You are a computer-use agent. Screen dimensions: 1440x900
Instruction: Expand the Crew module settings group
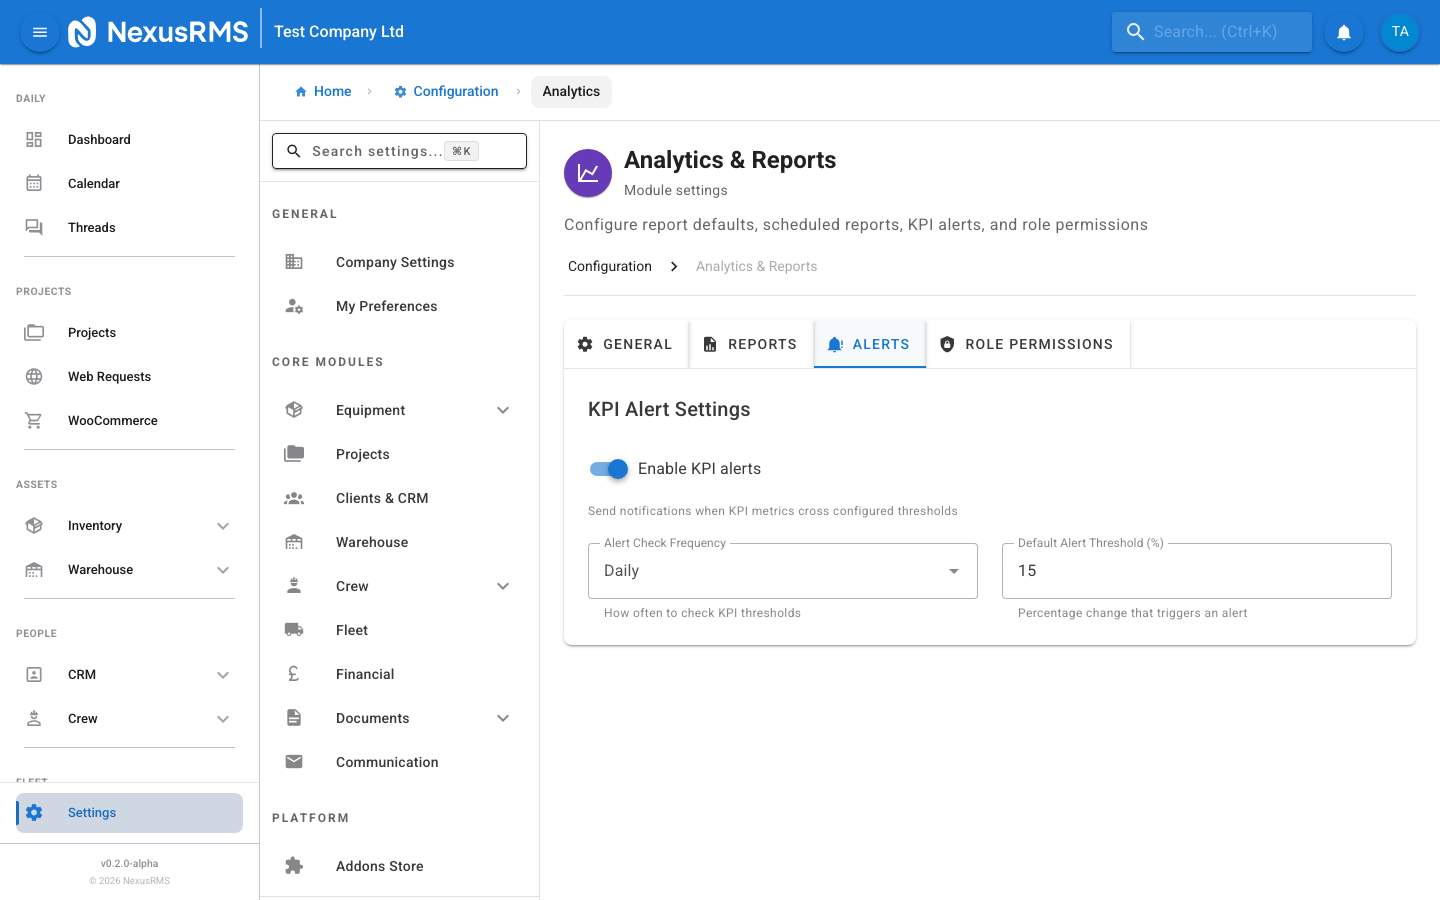[502, 586]
